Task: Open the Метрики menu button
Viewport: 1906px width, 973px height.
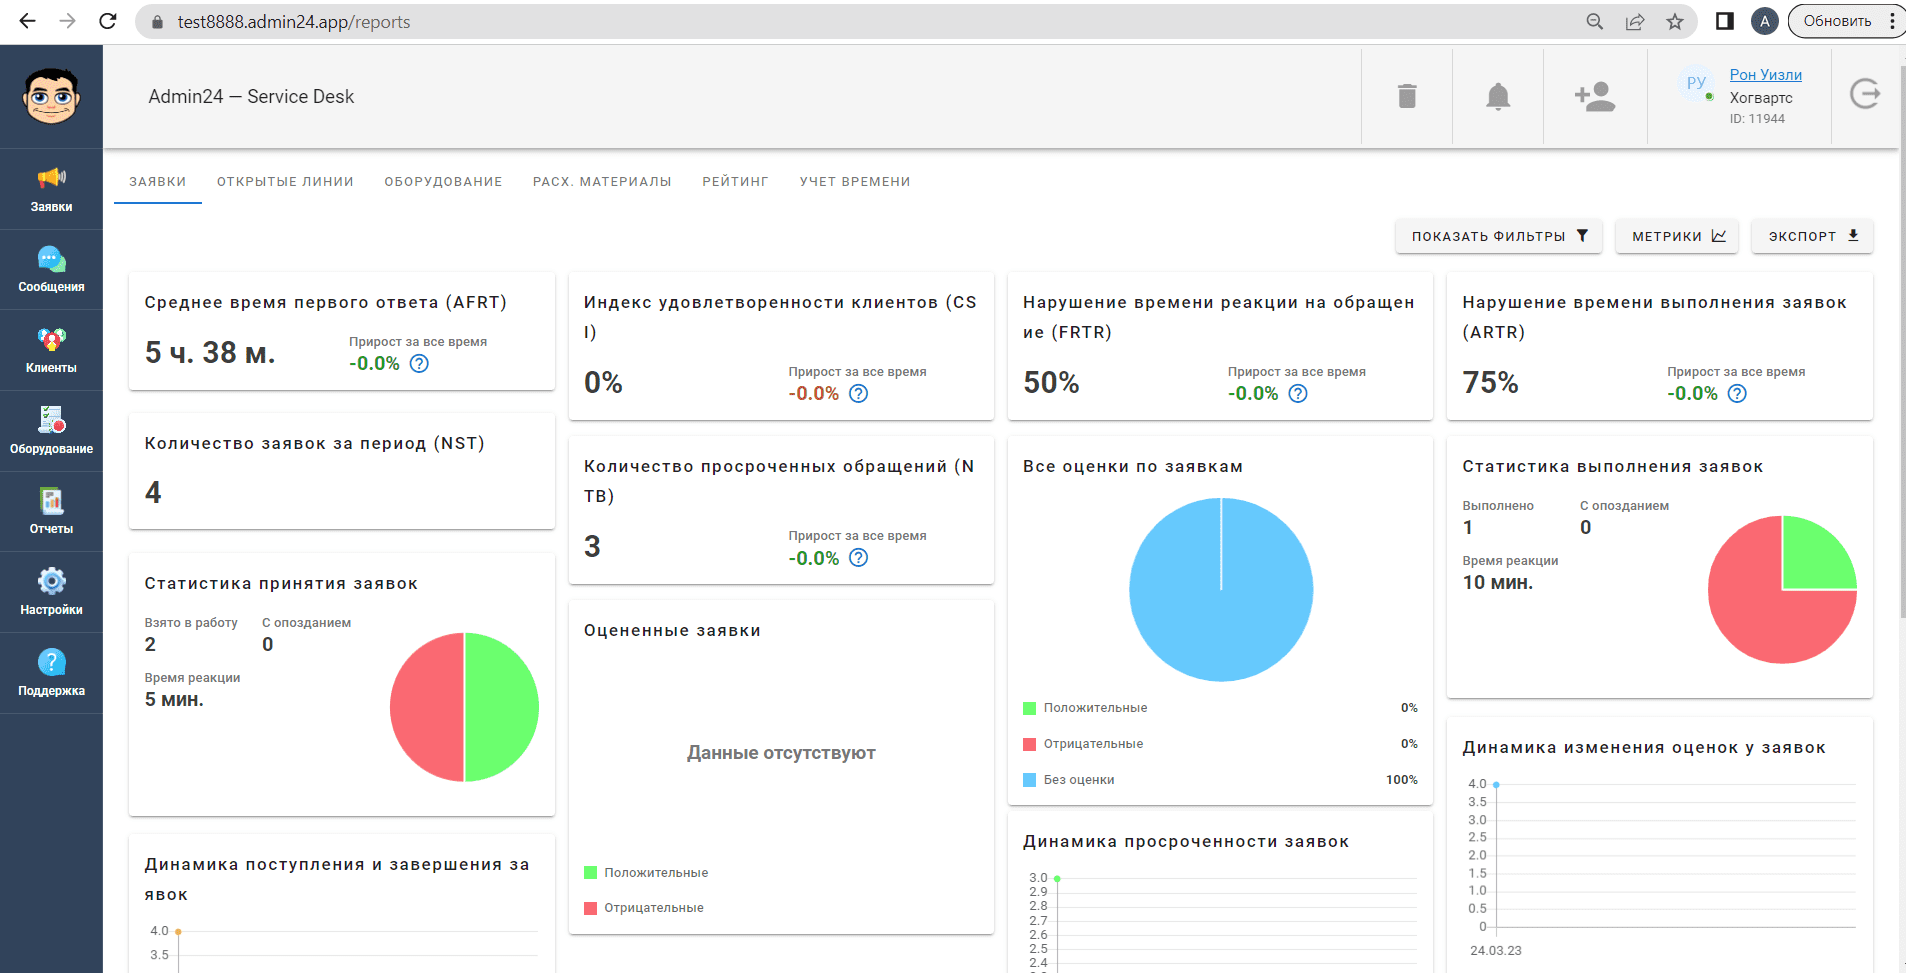Action: point(1677,237)
